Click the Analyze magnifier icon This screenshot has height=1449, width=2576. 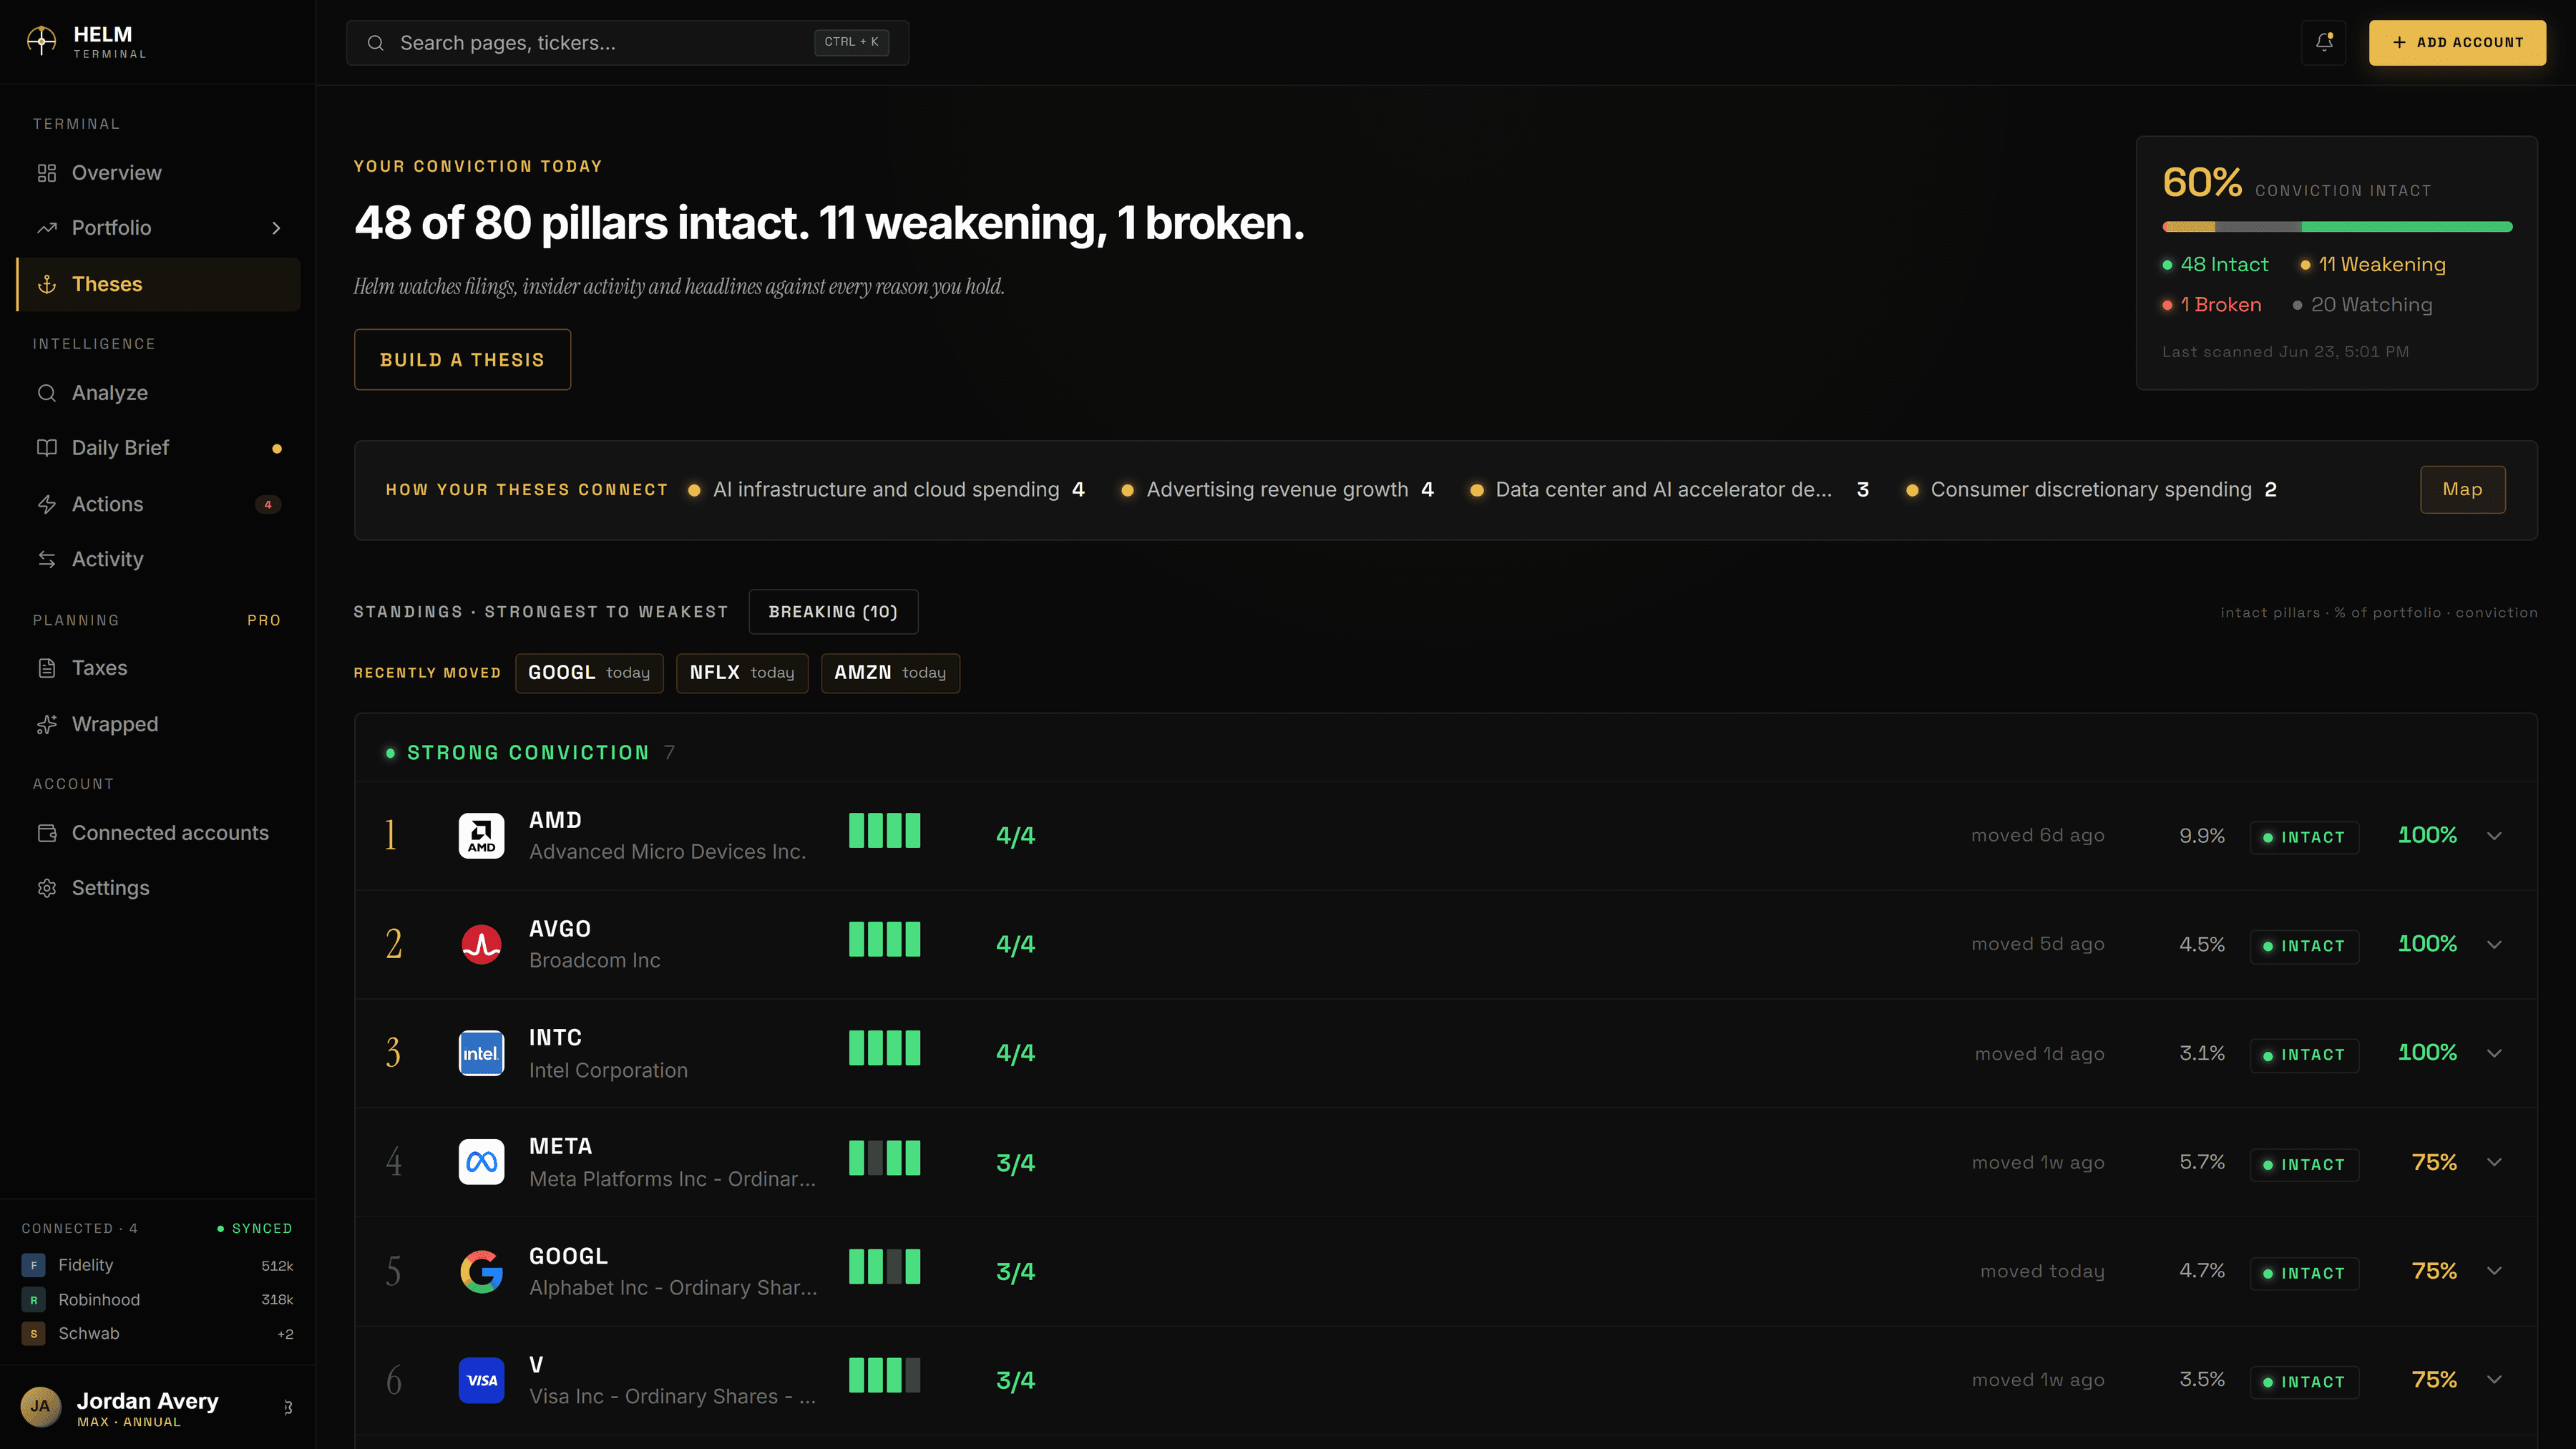pyautogui.click(x=47, y=393)
